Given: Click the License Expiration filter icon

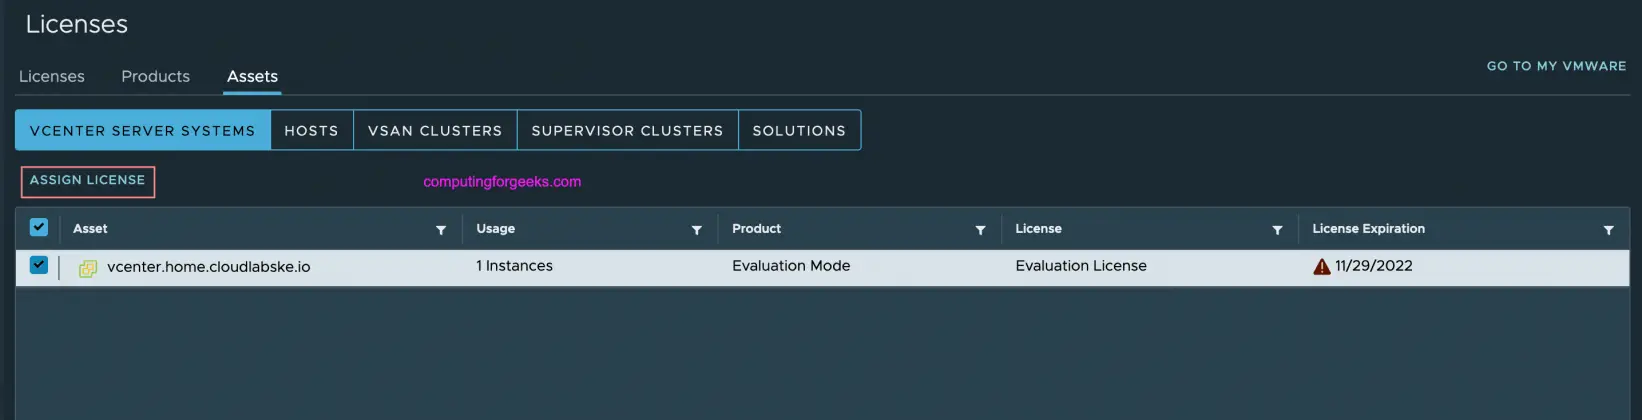Looking at the screenshot, I should pos(1608,230).
